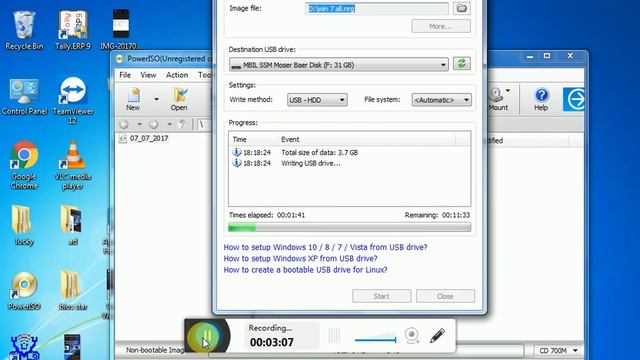Browse for image file with folder icon
The width and height of the screenshot is (640, 360).
click(461, 8)
